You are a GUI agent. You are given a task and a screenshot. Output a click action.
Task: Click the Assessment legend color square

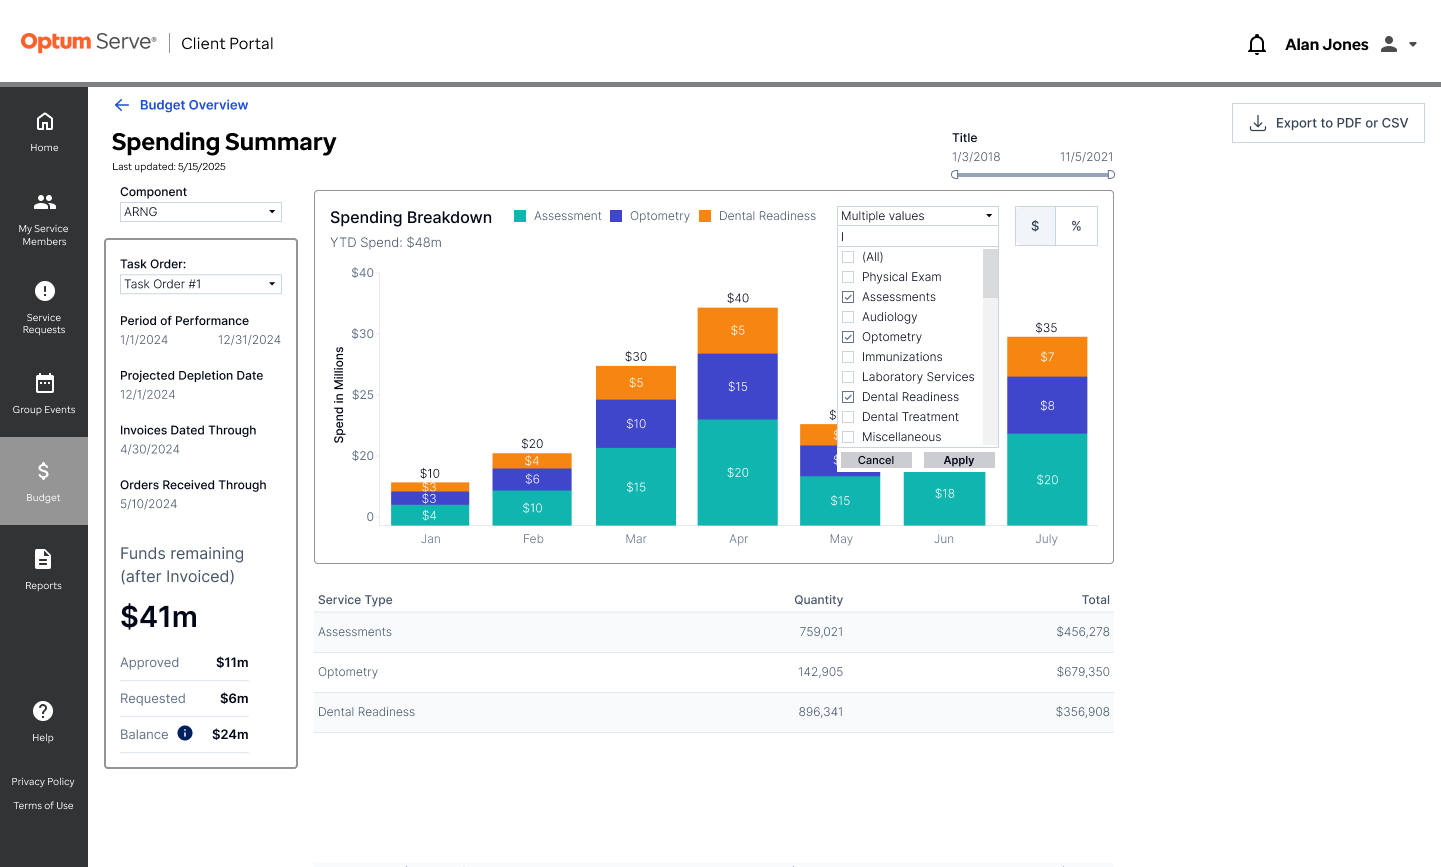point(520,216)
